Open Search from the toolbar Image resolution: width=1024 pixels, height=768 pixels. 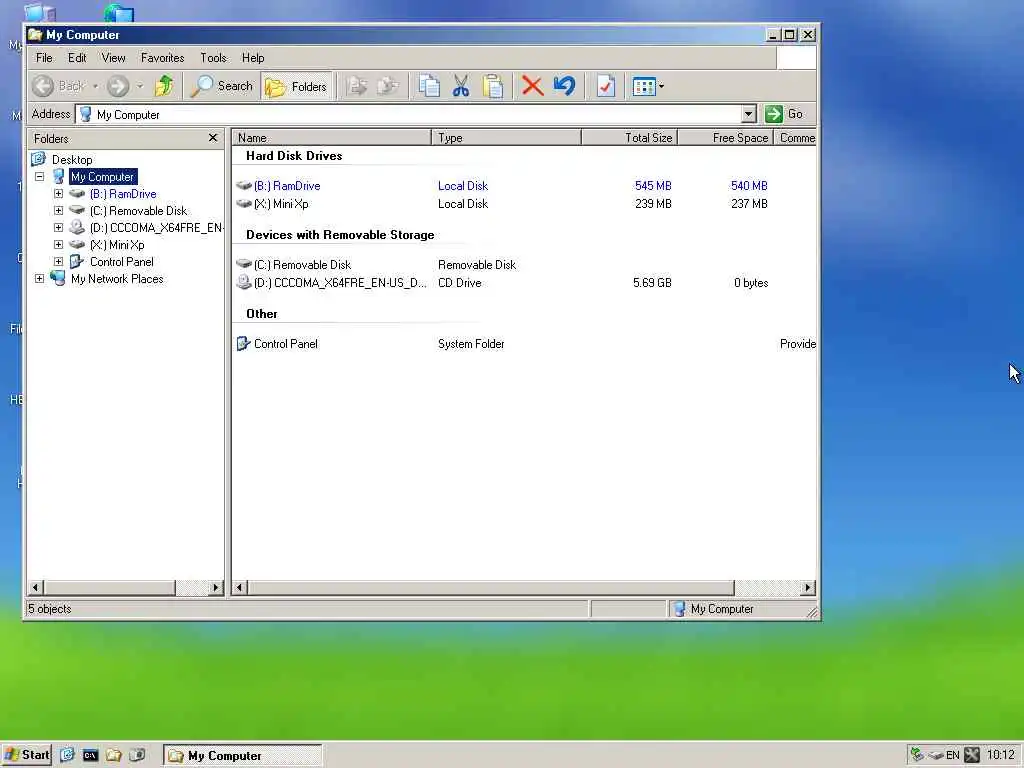point(221,86)
